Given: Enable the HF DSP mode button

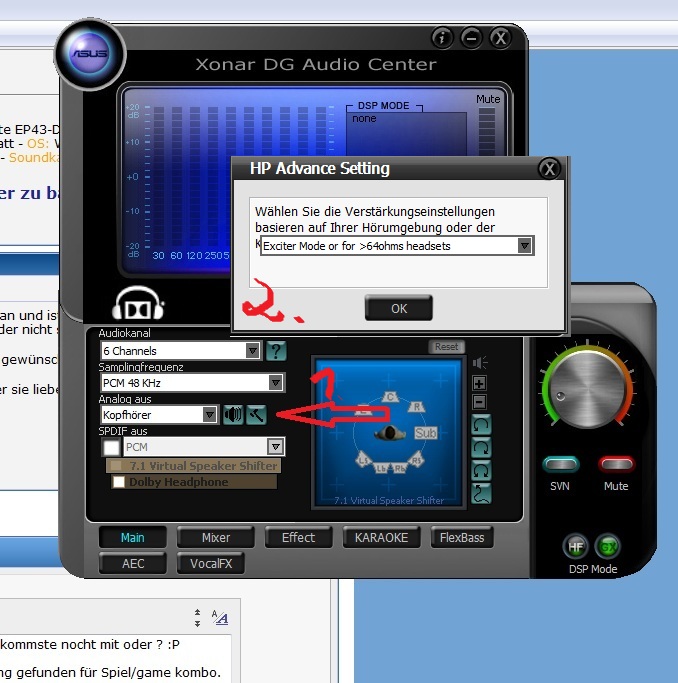Looking at the screenshot, I should click(x=575, y=546).
